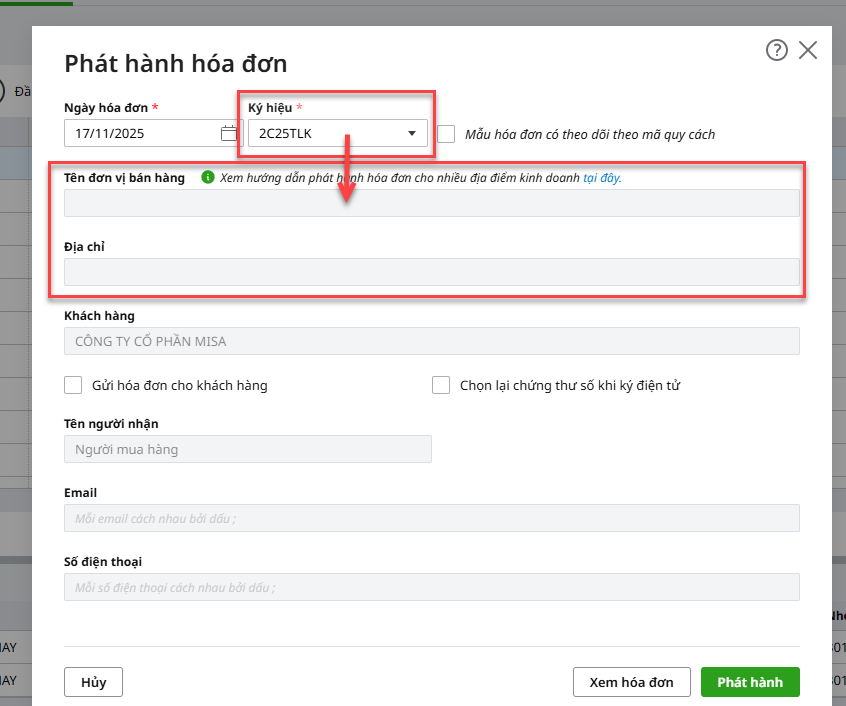Click the Tên người nhận field
Viewport: 846px width, 706px height.
[247, 449]
